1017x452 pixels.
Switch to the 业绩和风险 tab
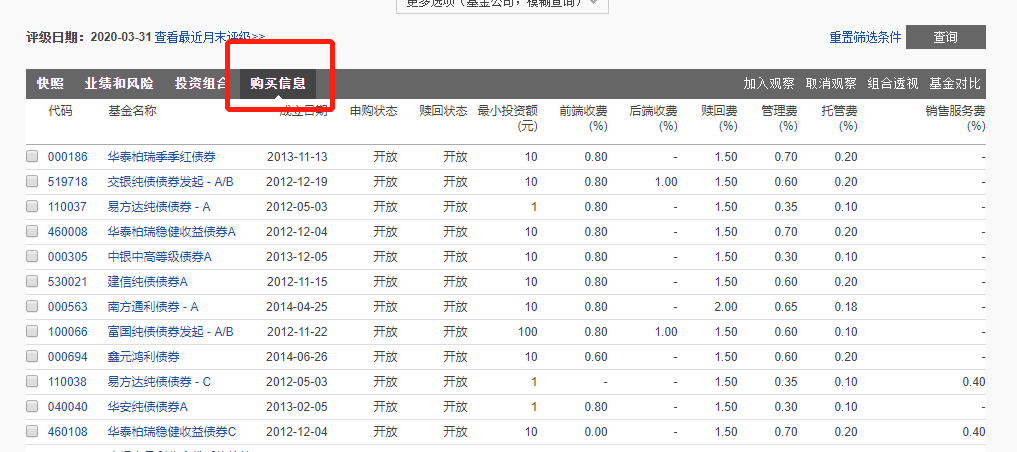119,84
